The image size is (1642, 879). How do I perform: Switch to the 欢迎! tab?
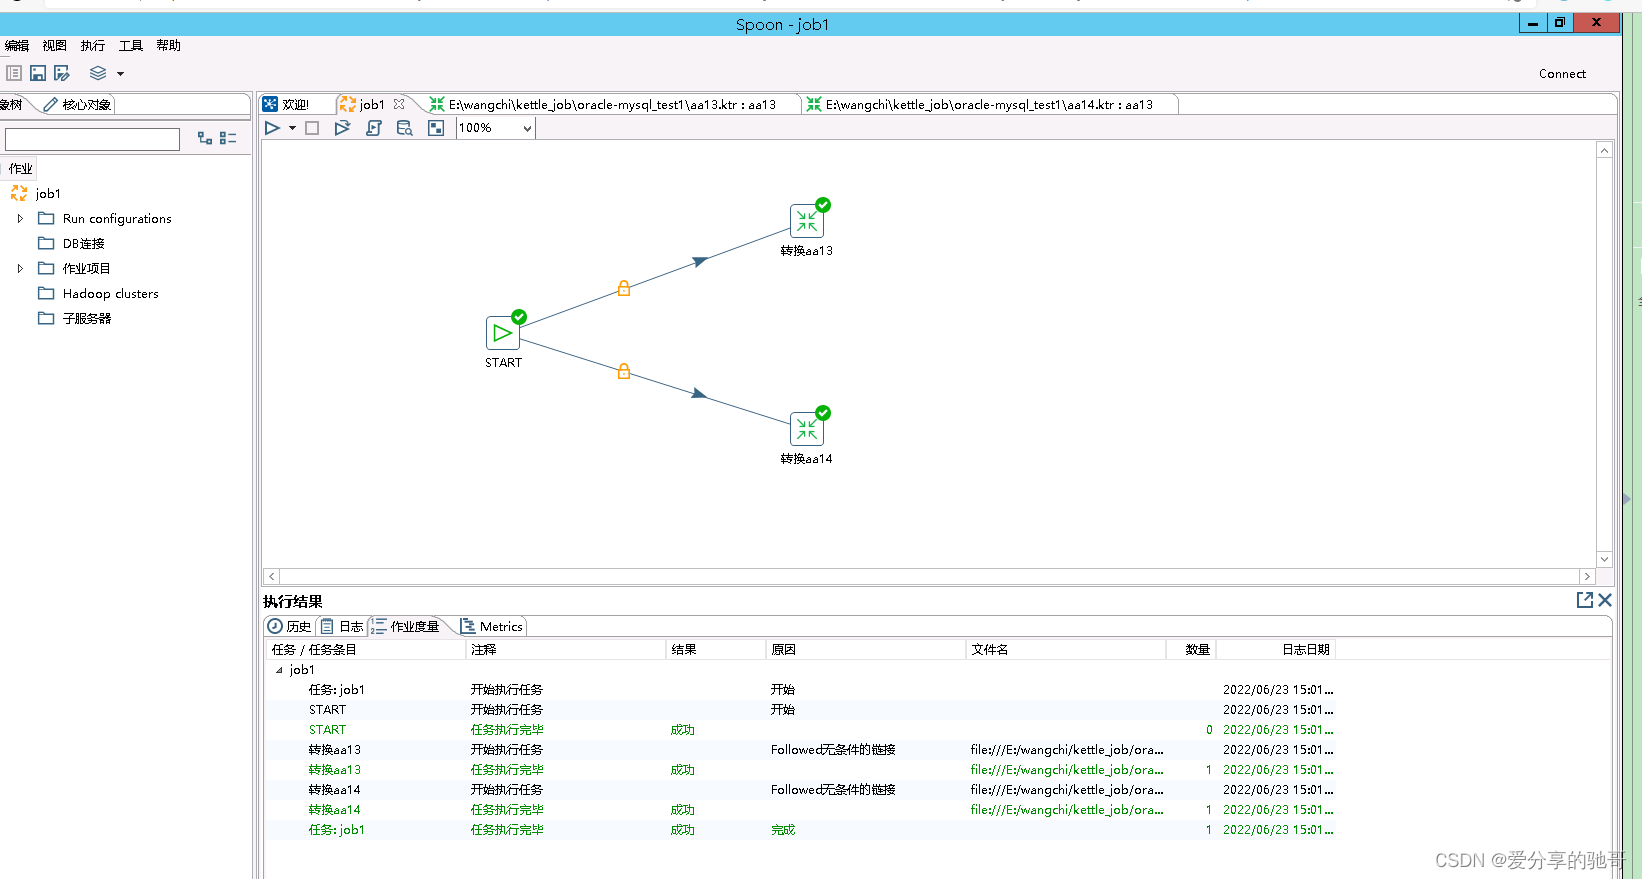click(286, 104)
